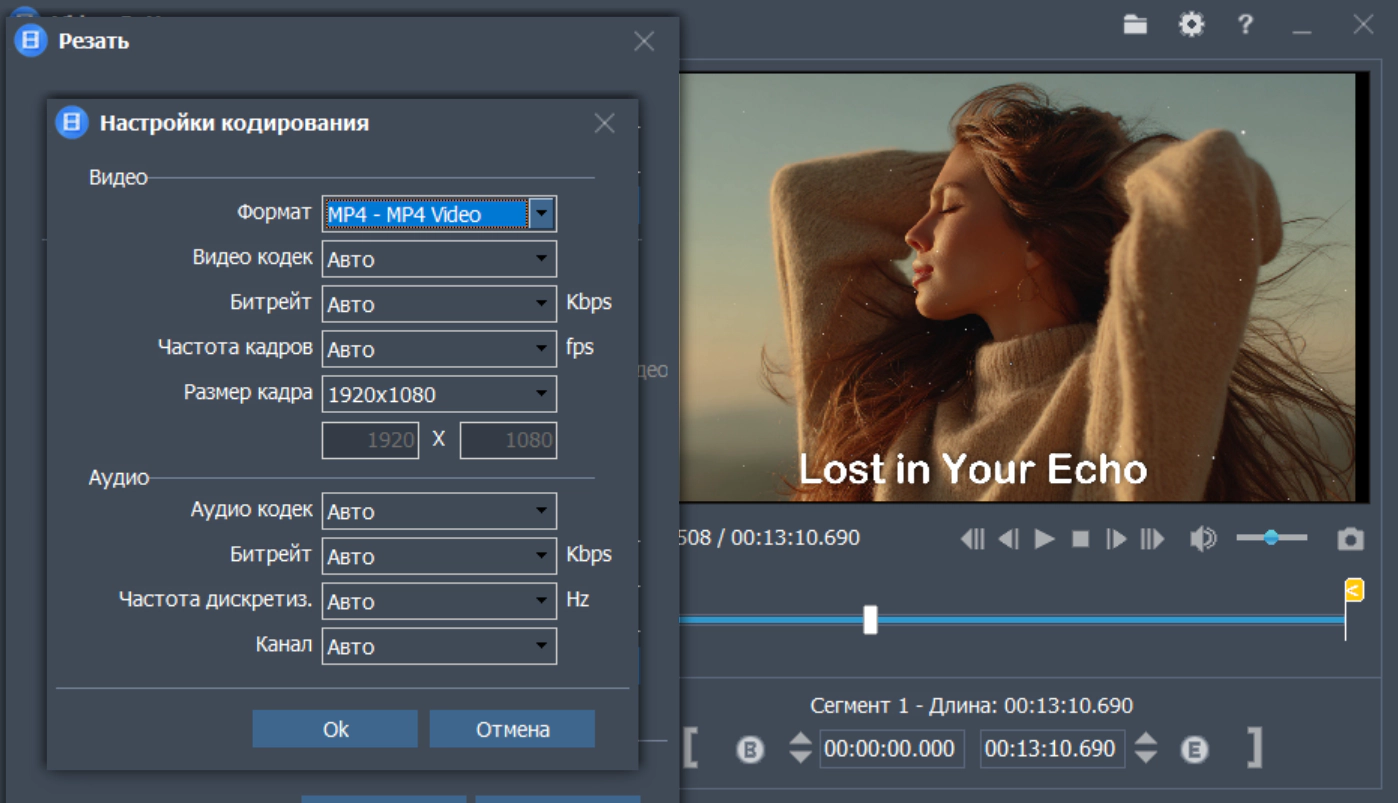The image size is (1398, 803).
Task: Open settings via gear icon
Action: (x=1191, y=25)
